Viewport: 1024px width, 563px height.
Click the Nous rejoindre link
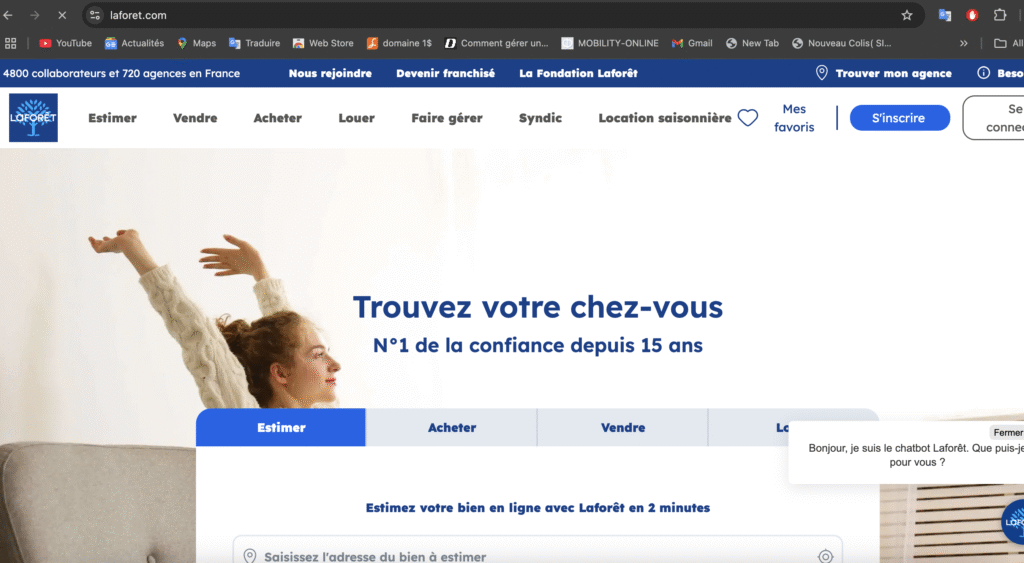point(330,73)
